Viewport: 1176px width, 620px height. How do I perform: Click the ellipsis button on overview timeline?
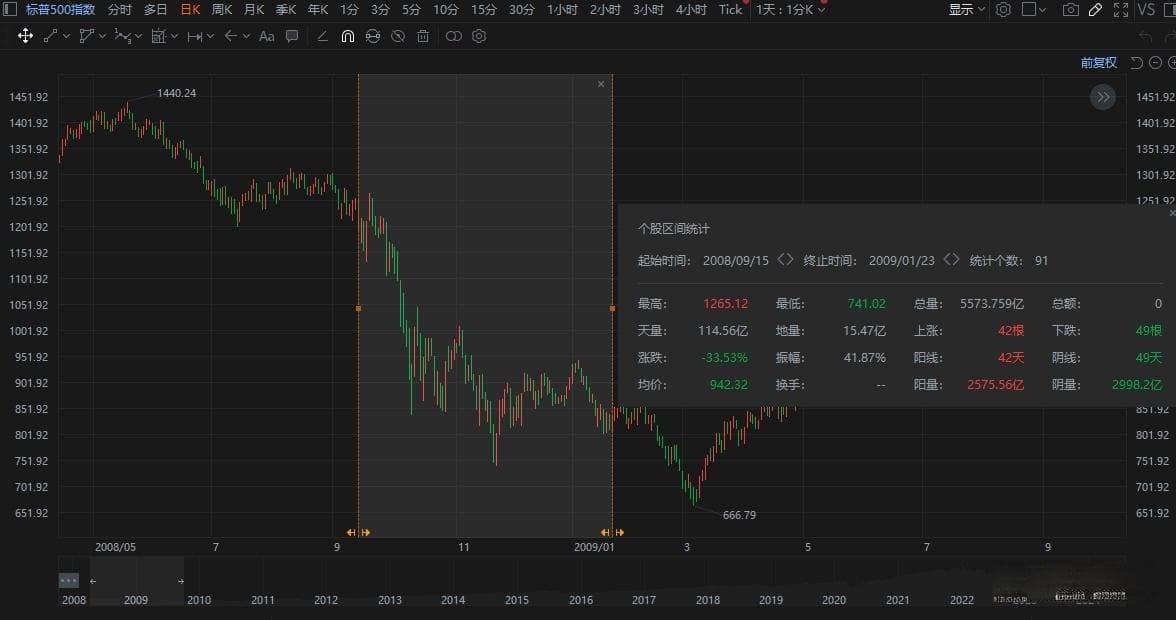click(68, 580)
